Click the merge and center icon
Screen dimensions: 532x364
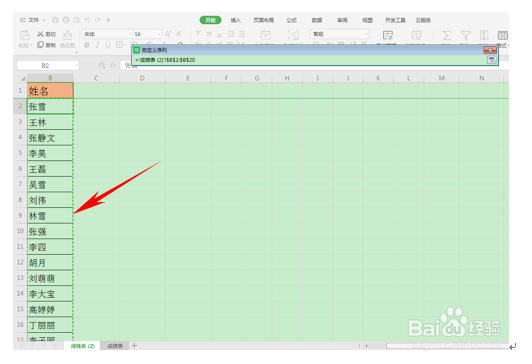[265, 35]
